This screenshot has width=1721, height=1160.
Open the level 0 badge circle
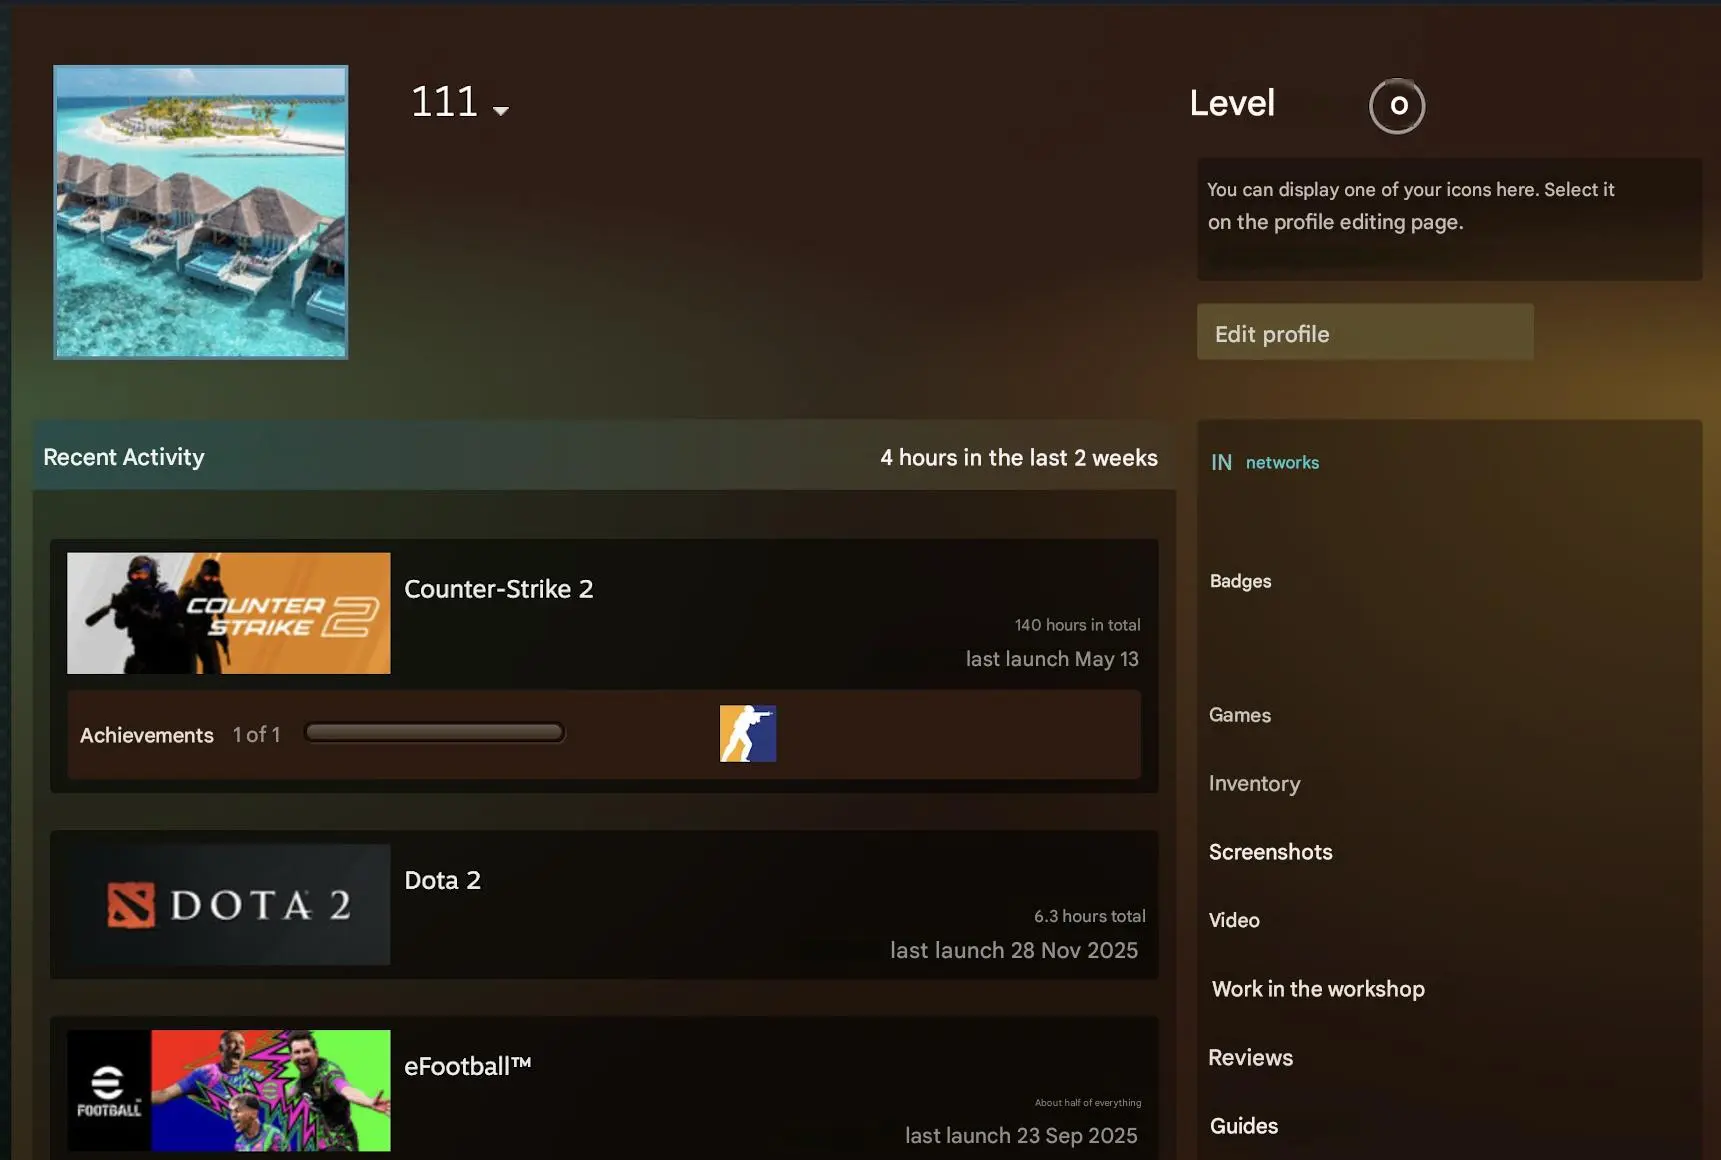coord(1397,106)
